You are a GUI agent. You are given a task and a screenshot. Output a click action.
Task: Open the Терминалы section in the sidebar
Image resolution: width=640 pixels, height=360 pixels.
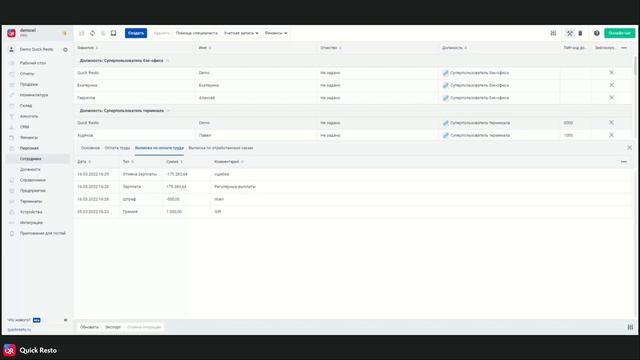click(31, 201)
